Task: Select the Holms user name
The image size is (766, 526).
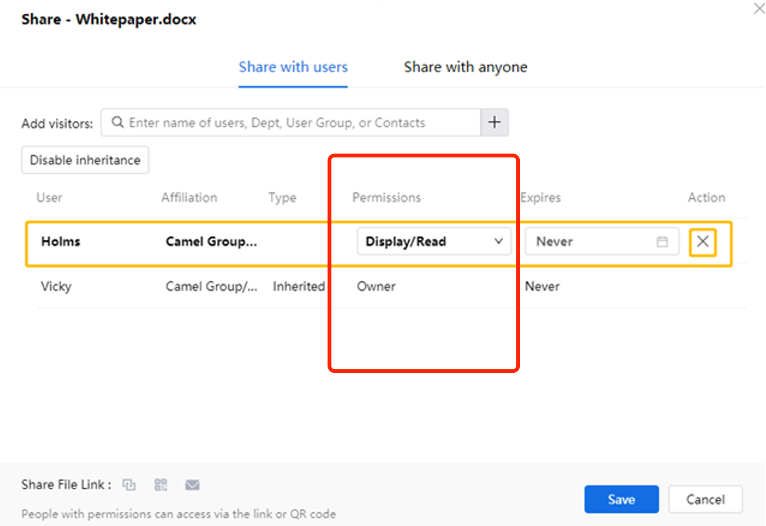Action: coord(60,242)
